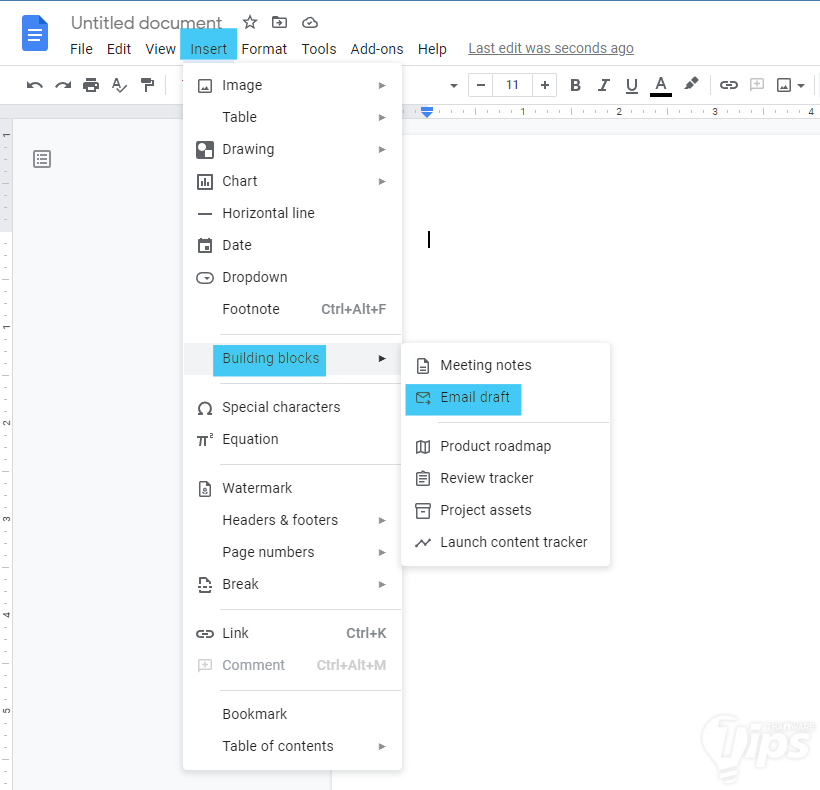This screenshot has height=790, width=820.
Task: Undo the last action
Action: point(35,85)
